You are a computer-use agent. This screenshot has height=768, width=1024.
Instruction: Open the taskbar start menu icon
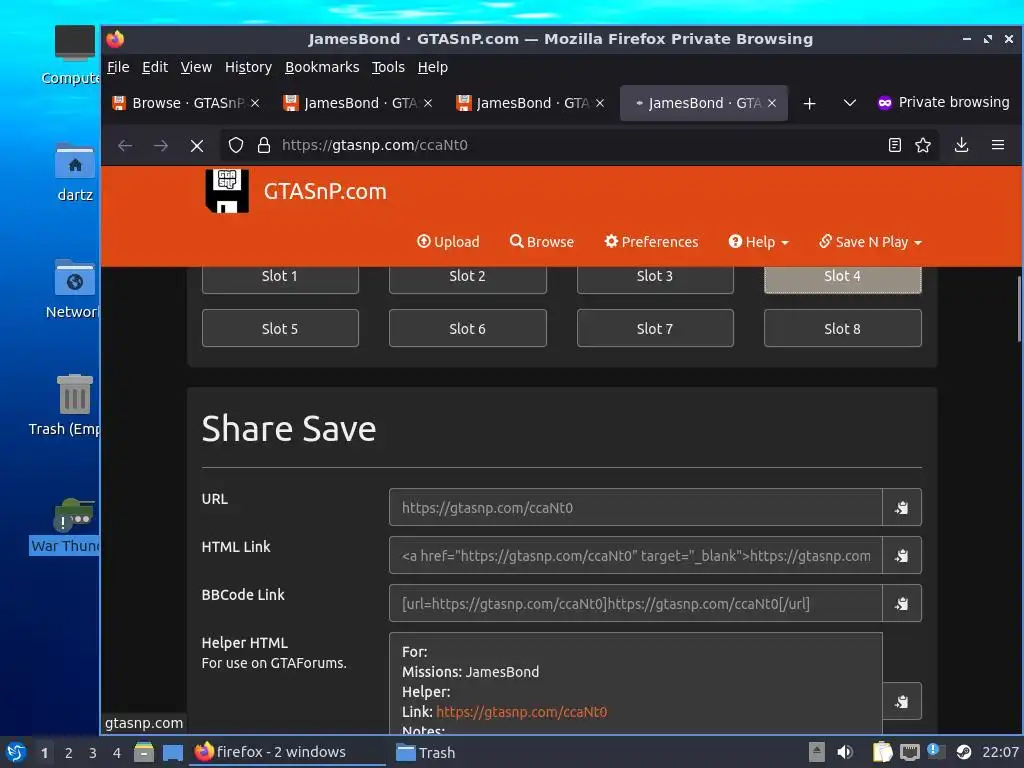pyautogui.click(x=16, y=752)
